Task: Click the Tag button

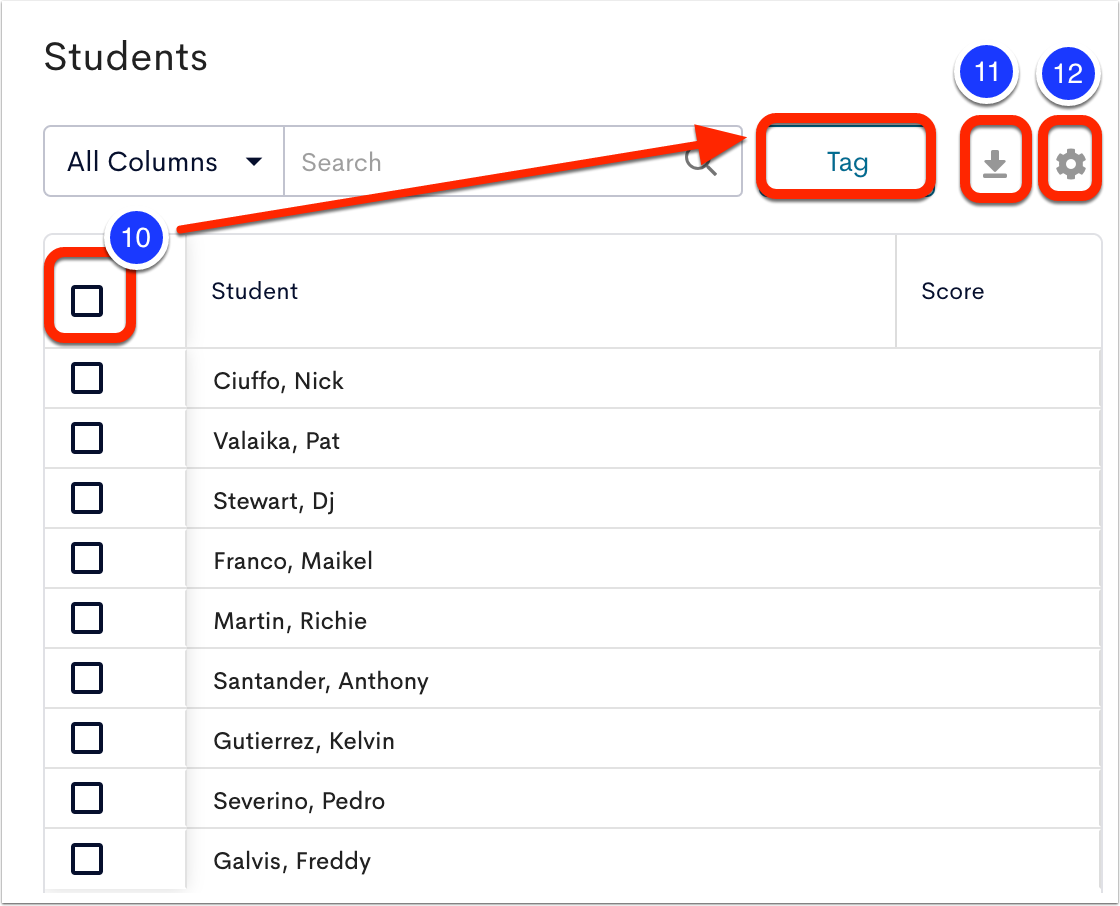Action: point(847,161)
